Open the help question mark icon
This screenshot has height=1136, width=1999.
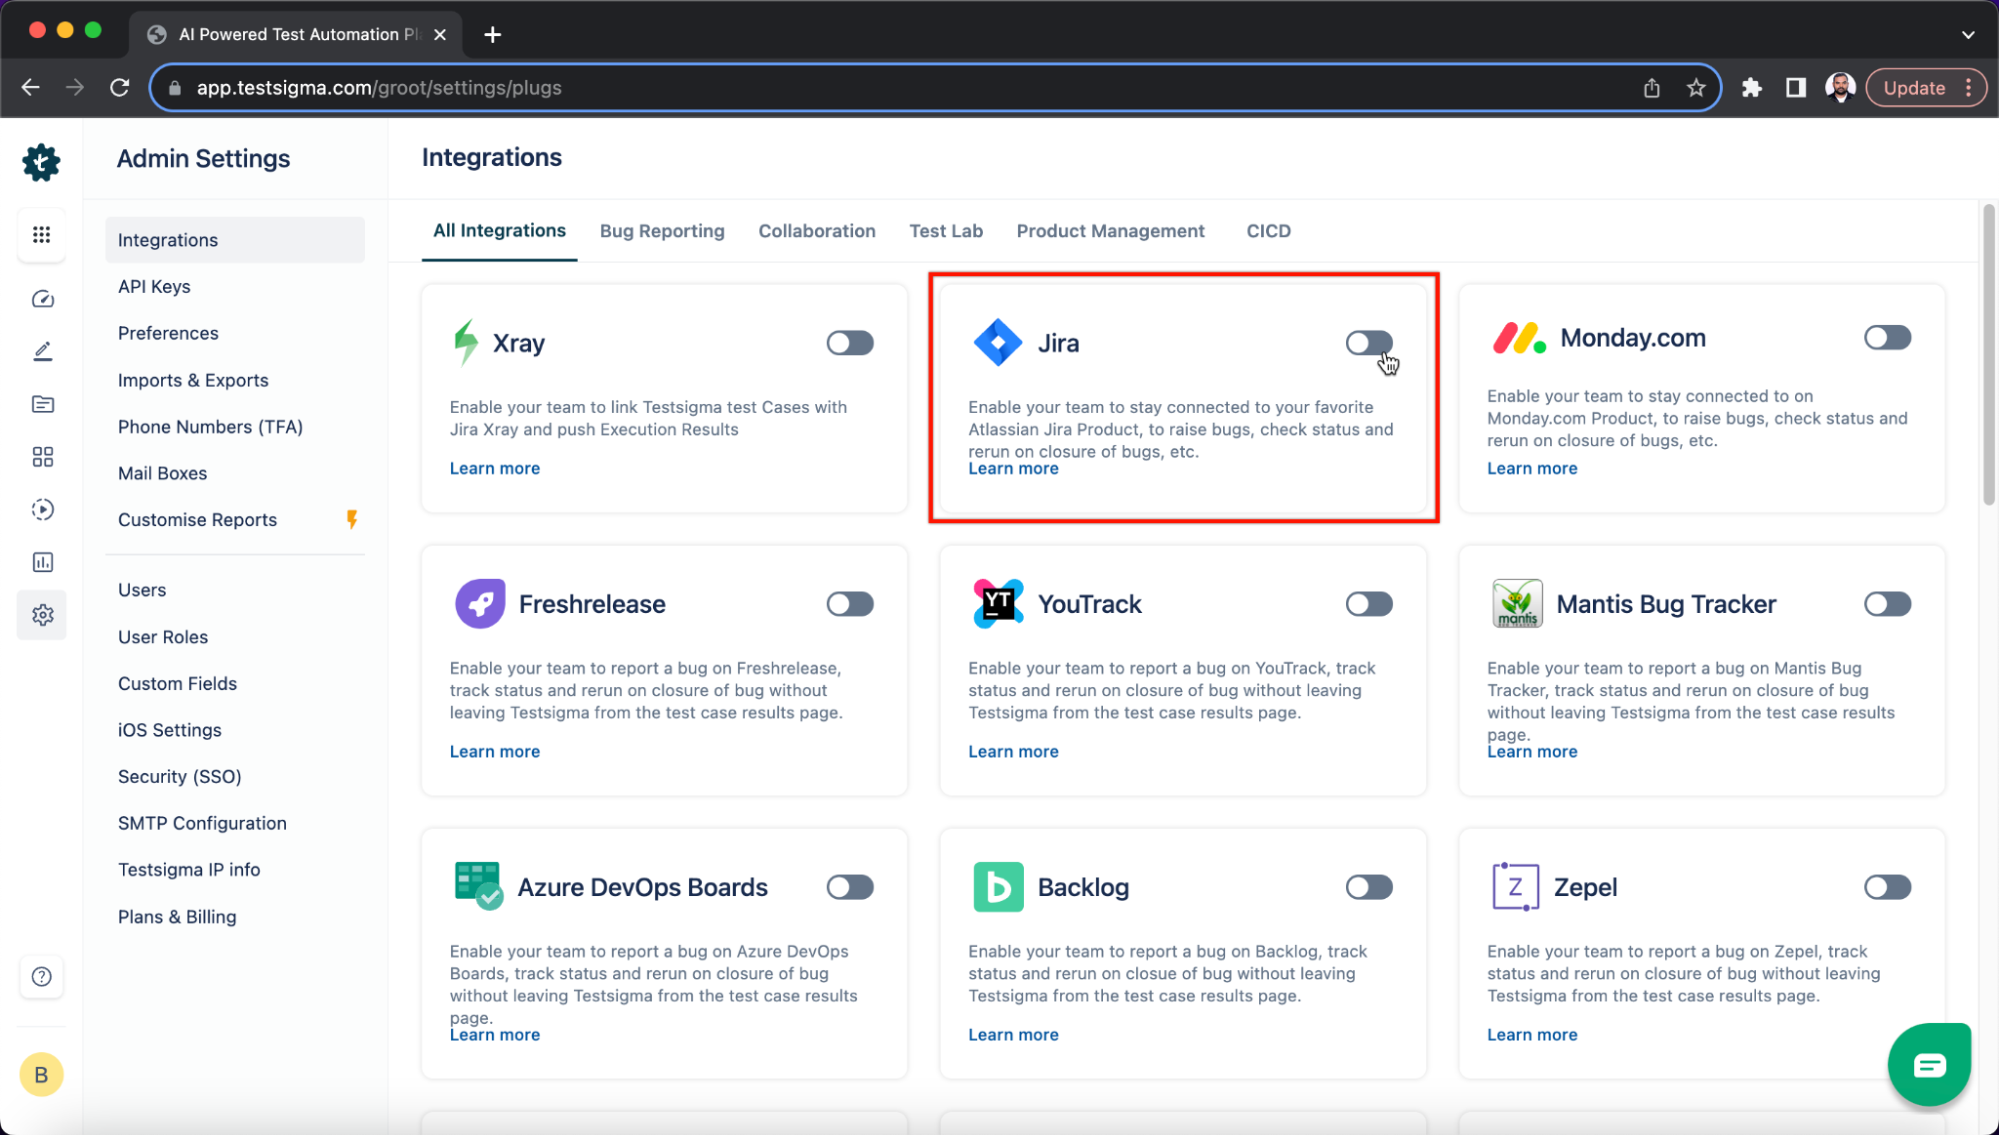pyautogui.click(x=41, y=977)
